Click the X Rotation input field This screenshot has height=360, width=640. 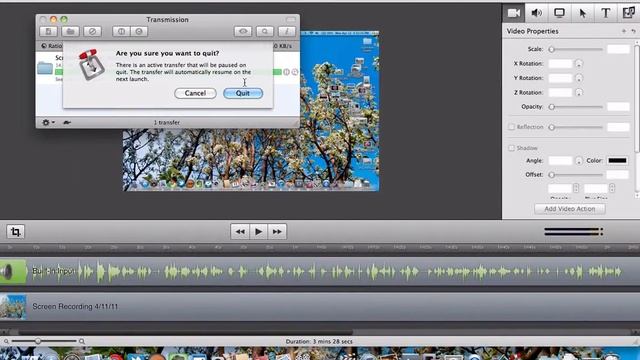pyautogui.click(x=560, y=64)
